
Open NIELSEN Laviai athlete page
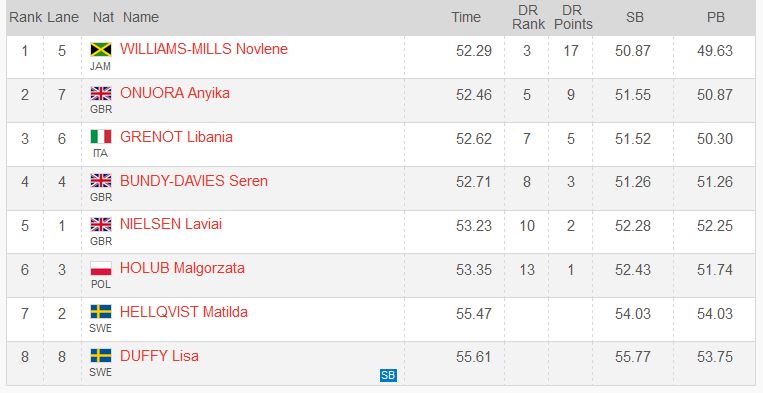point(171,224)
